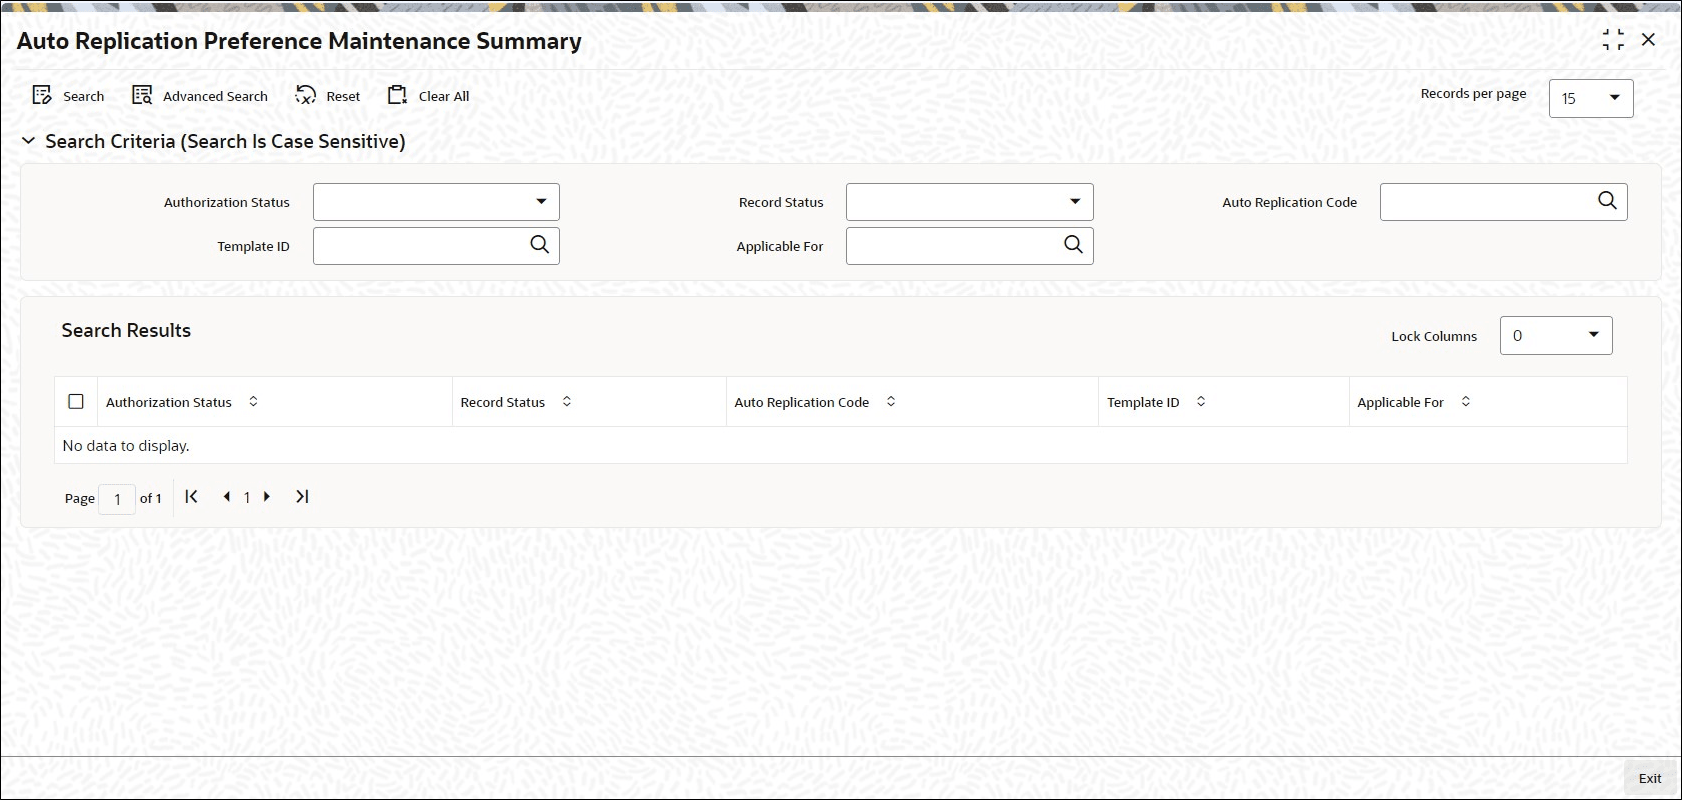Screen dimensions: 1682x800
Task: Go to the last results page
Action: [x=302, y=497]
